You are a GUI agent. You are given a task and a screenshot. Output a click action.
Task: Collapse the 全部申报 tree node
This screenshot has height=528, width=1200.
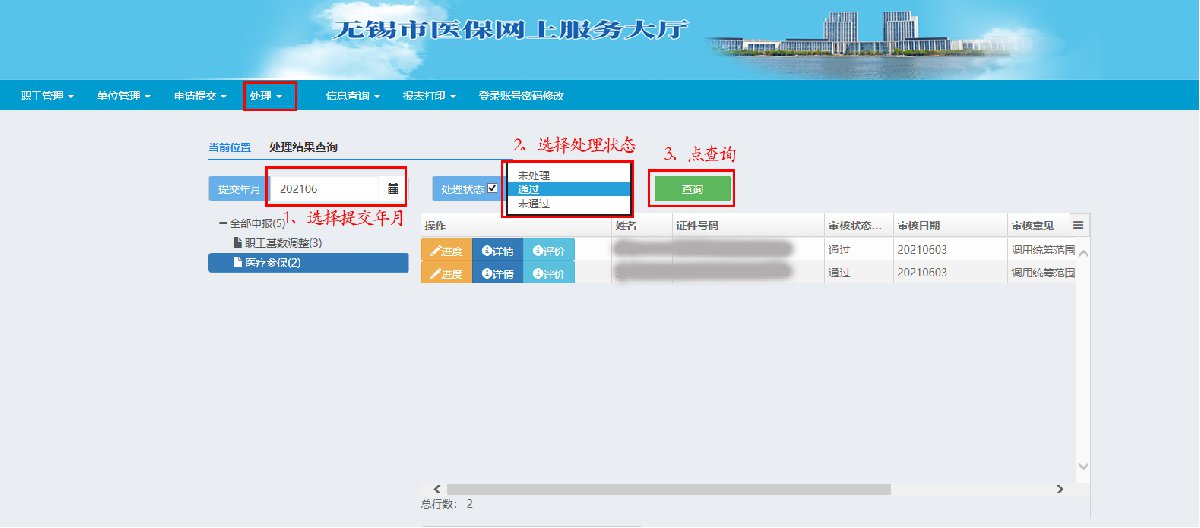click(223, 224)
